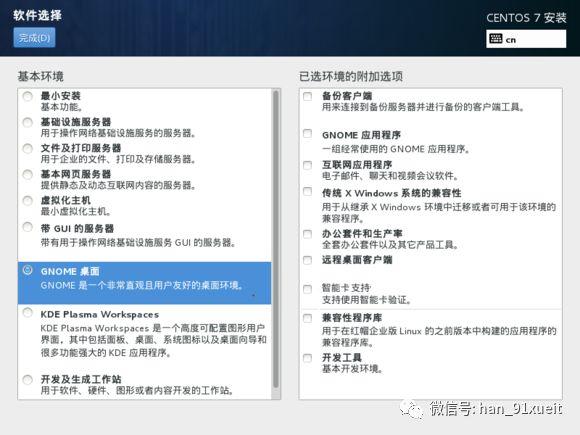Pick the 带 GUI 的服务器 radio button
Viewport: 580px width, 435px height.
(27, 227)
